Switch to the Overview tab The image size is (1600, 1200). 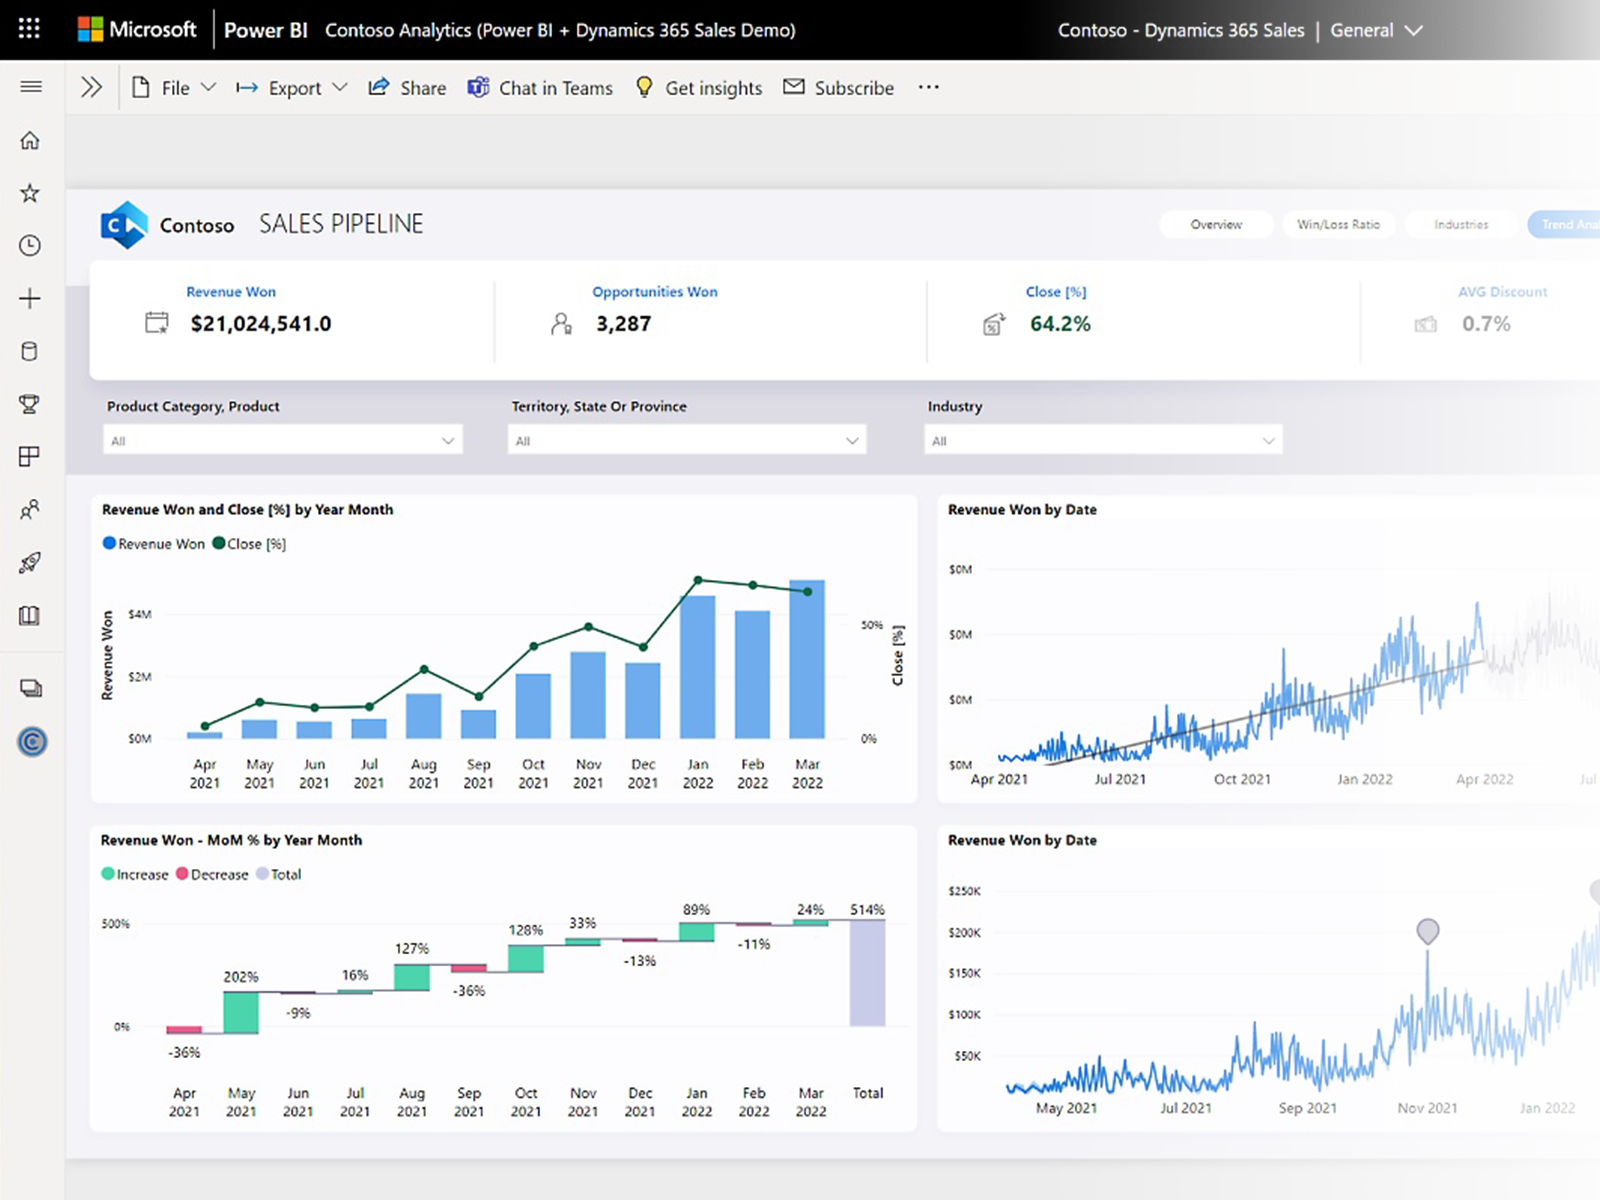coord(1216,224)
